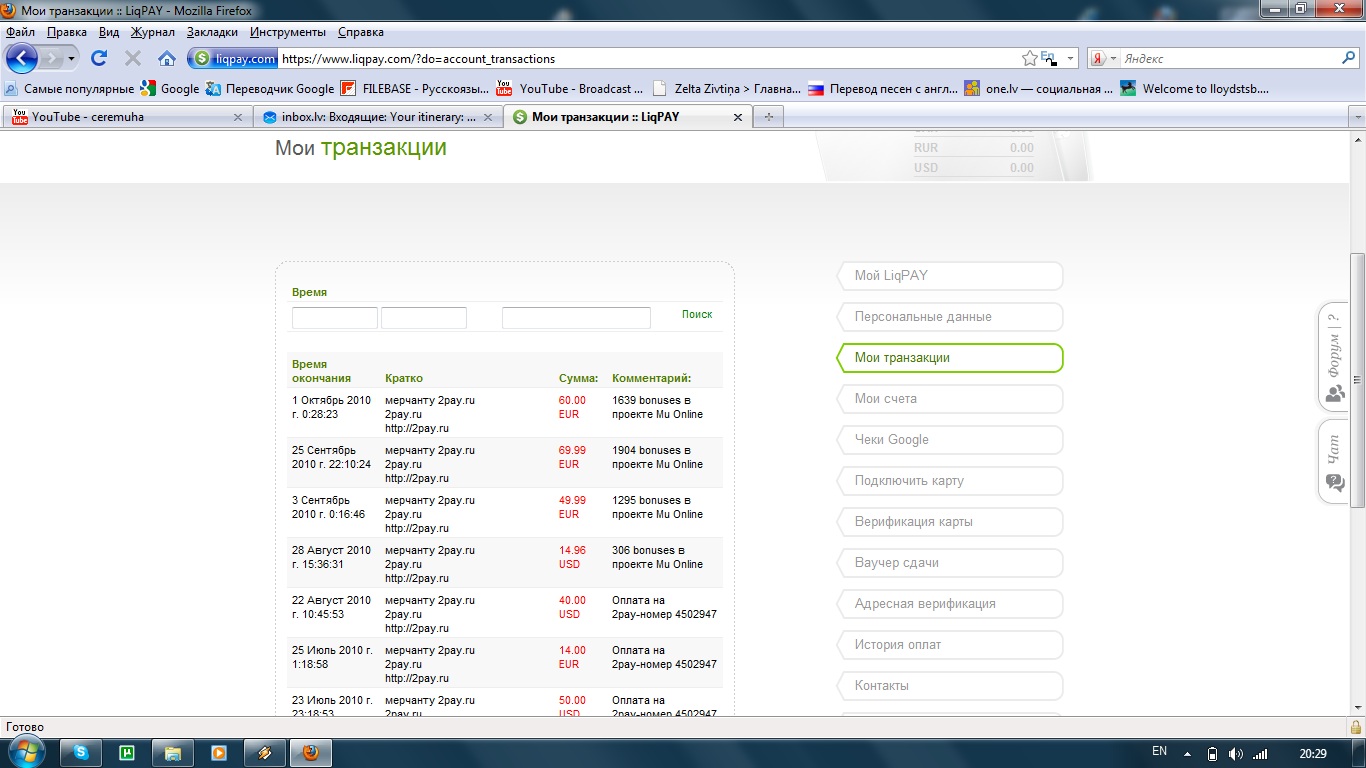Click the second Время date input field
Screen dimensions: 1366x768
click(x=424, y=318)
